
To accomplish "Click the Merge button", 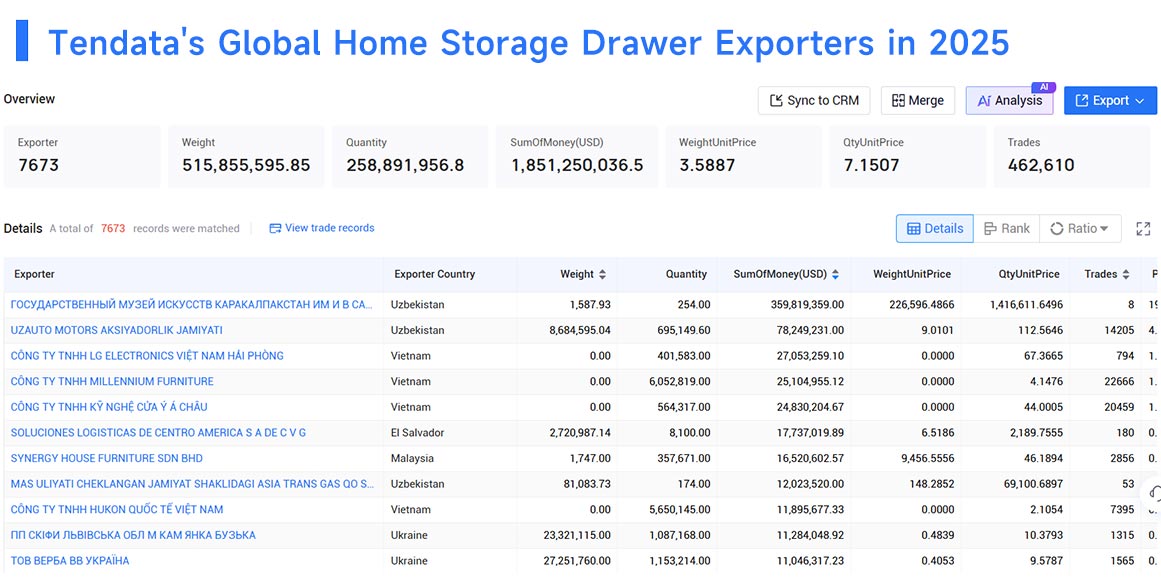I will tap(917, 101).
